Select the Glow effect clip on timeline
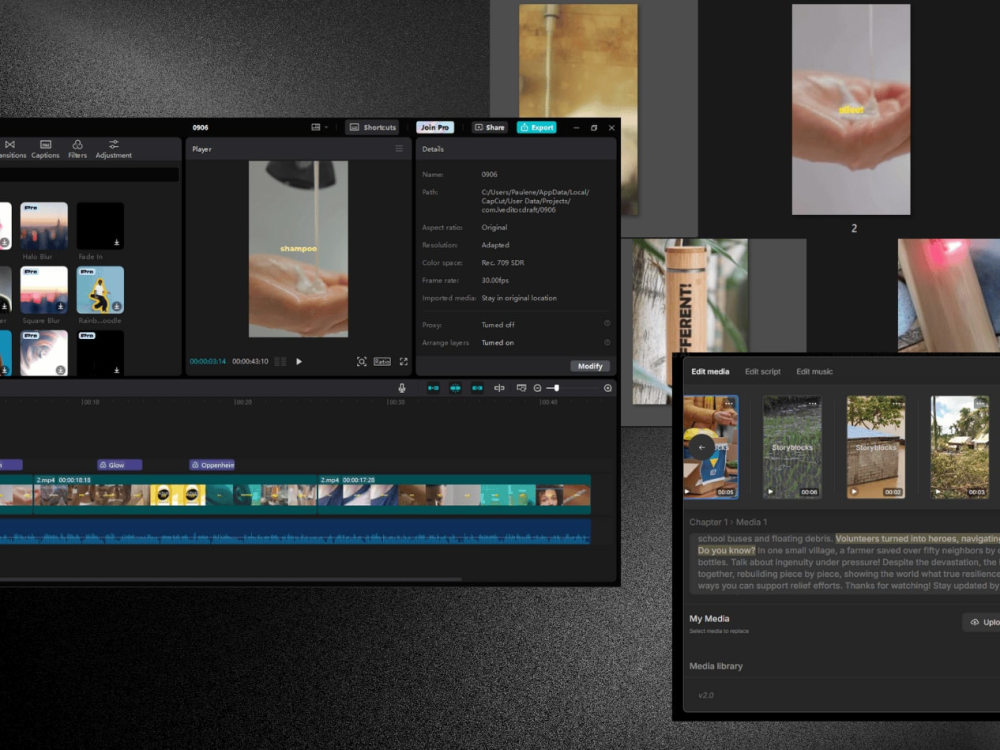Image resolution: width=1000 pixels, height=750 pixels. pyautogui.click(x=119, y=465)
